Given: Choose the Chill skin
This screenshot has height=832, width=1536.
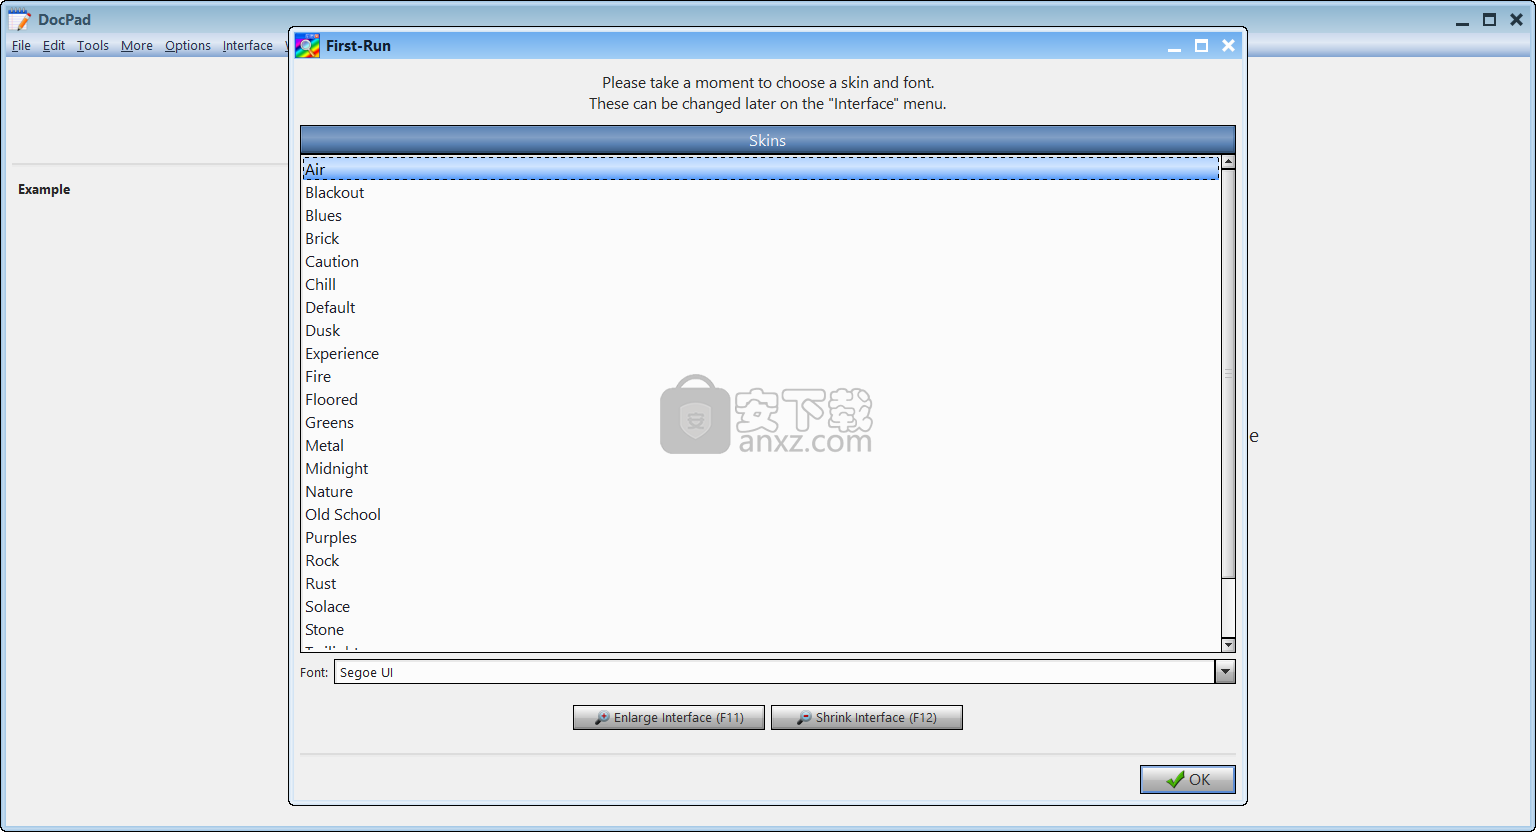Looking at the screenshot, I should 760,284.
